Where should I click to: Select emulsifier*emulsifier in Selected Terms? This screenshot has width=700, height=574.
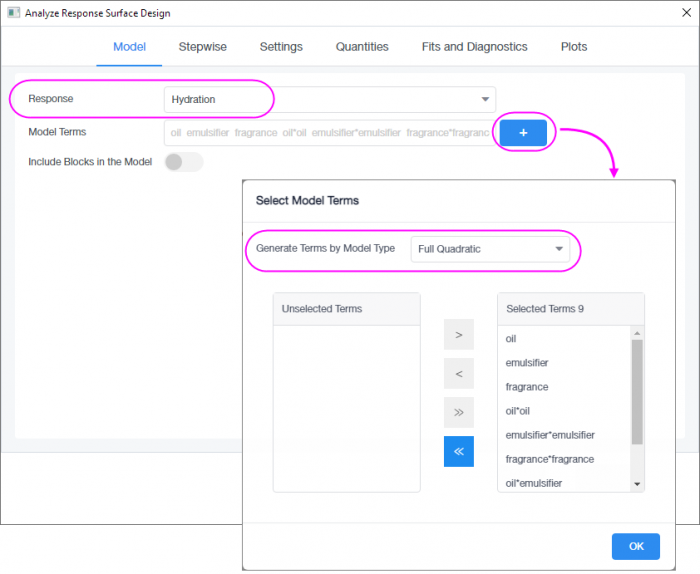(x=550, y=435)
